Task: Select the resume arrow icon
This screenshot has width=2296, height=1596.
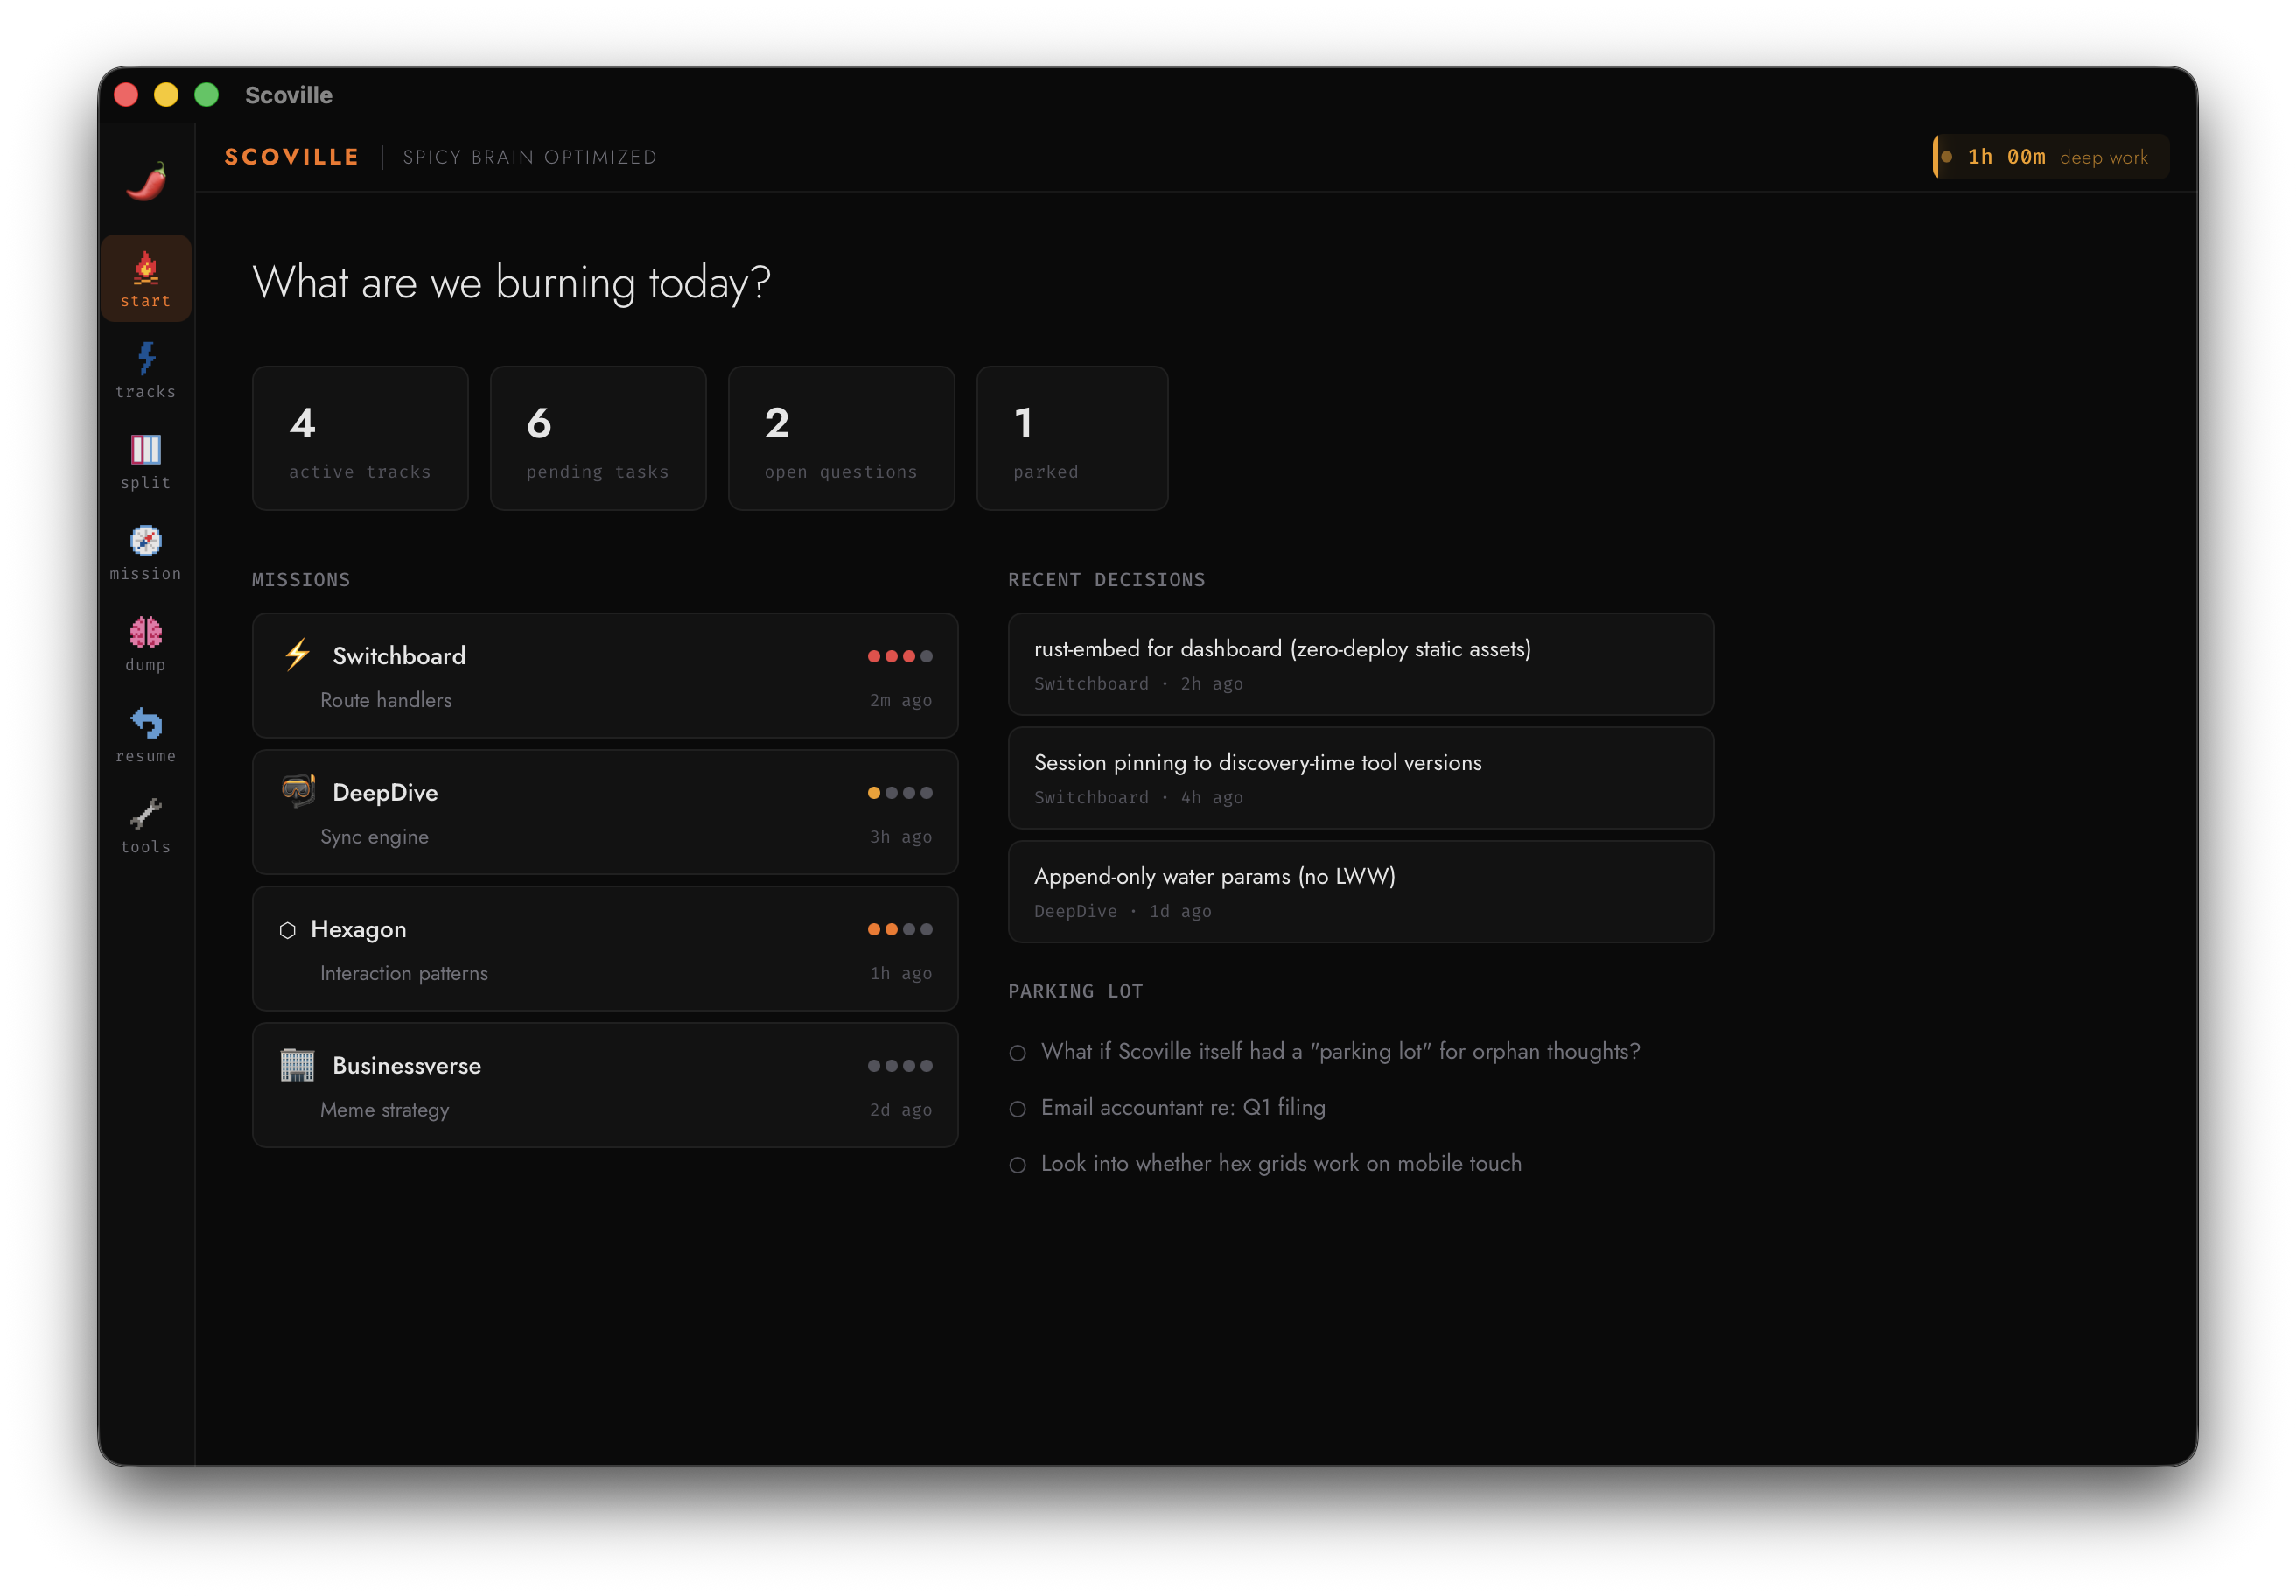Action: (146, 735)
